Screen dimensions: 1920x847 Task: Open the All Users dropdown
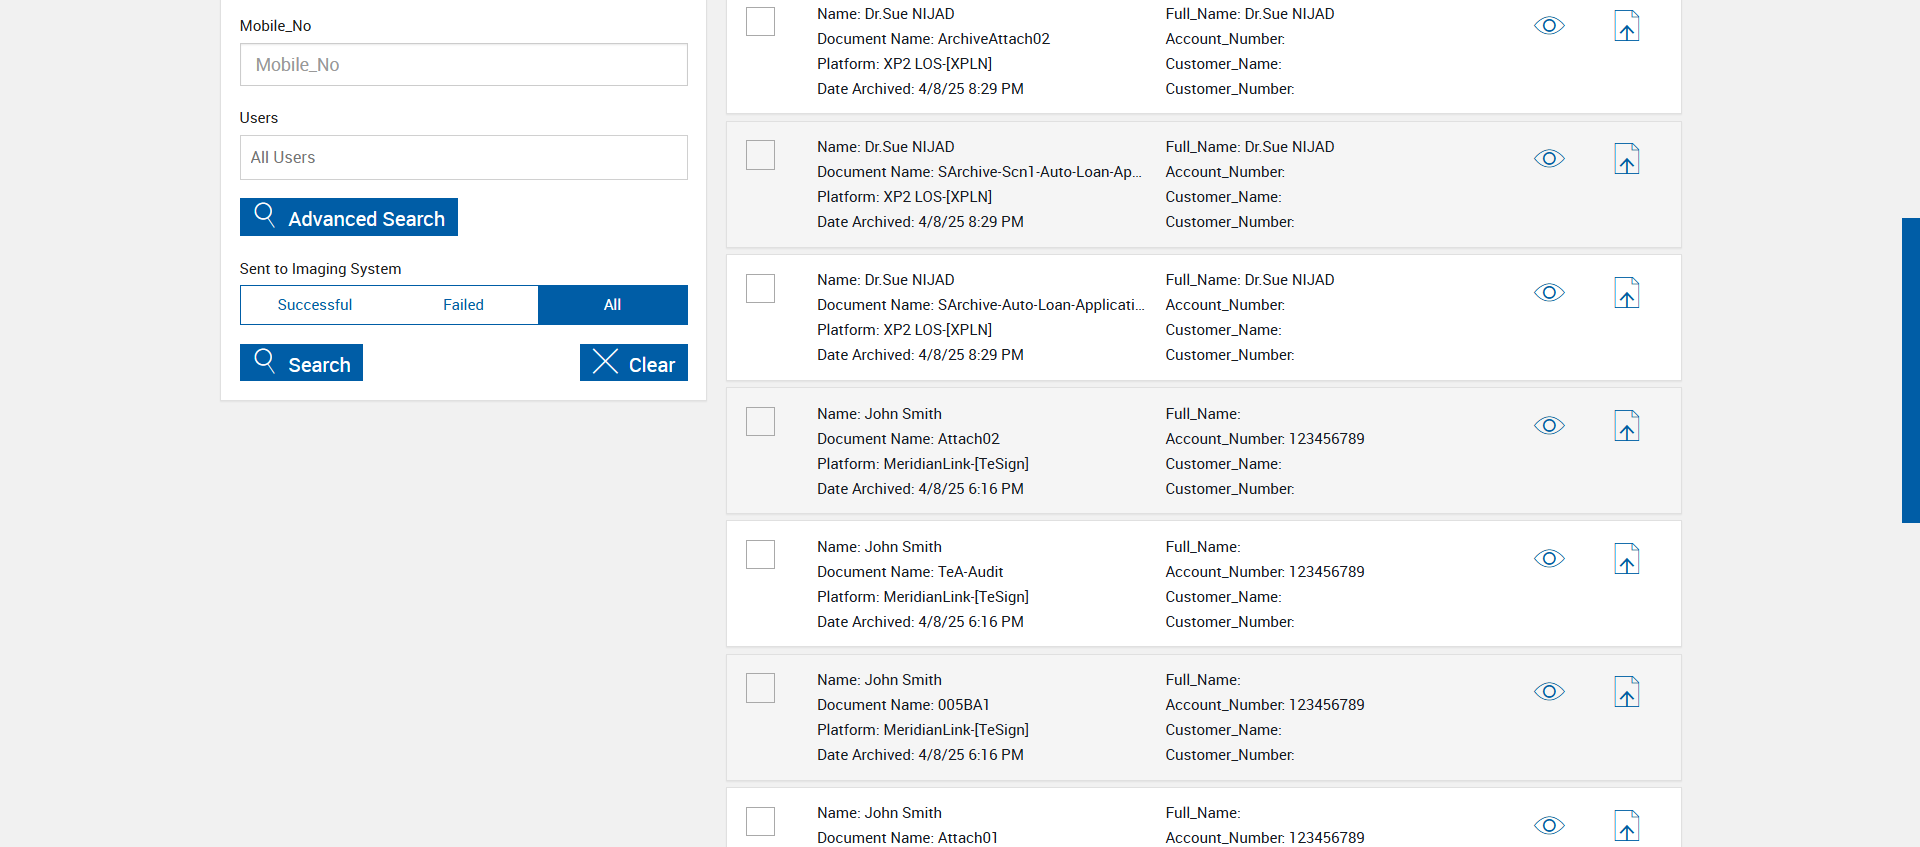(x=463, y=158)
